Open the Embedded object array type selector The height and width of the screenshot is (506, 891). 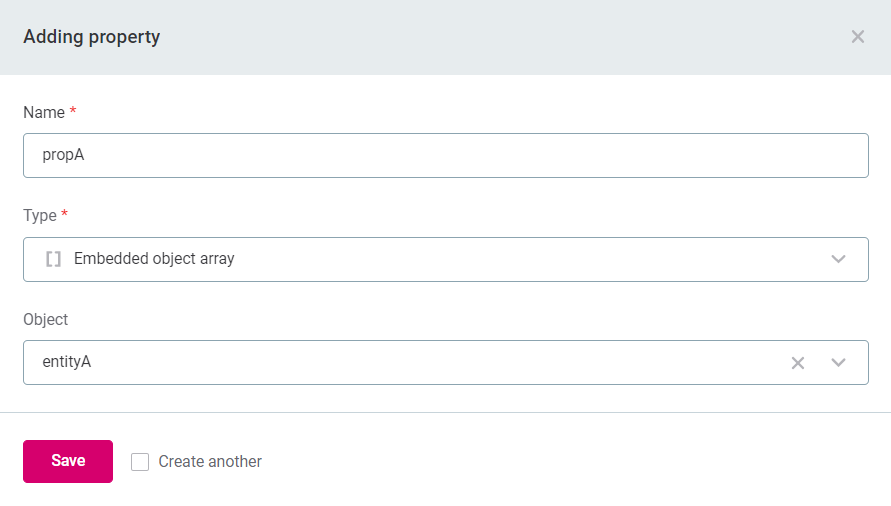pyautogui.click(x=445, y=259)
